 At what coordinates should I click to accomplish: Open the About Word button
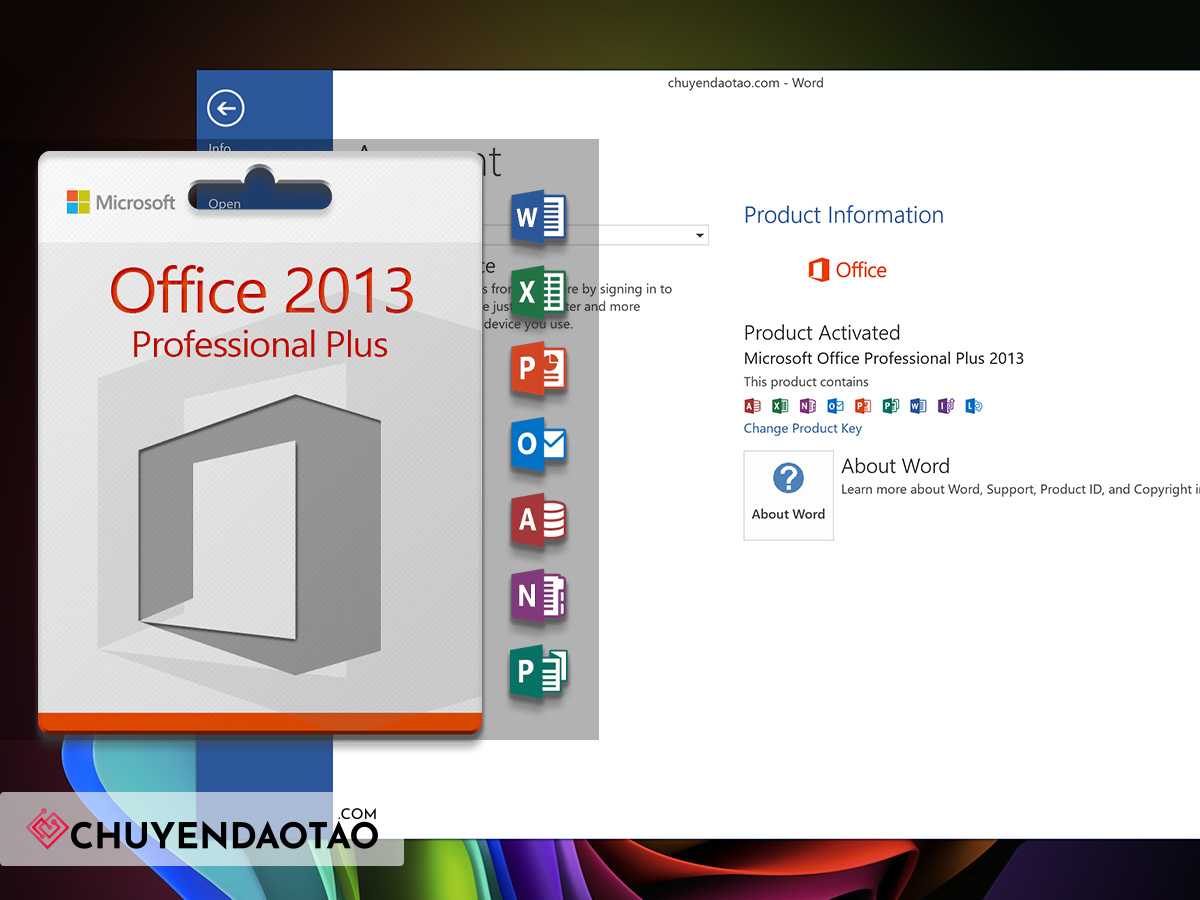[x=788, y=495]
